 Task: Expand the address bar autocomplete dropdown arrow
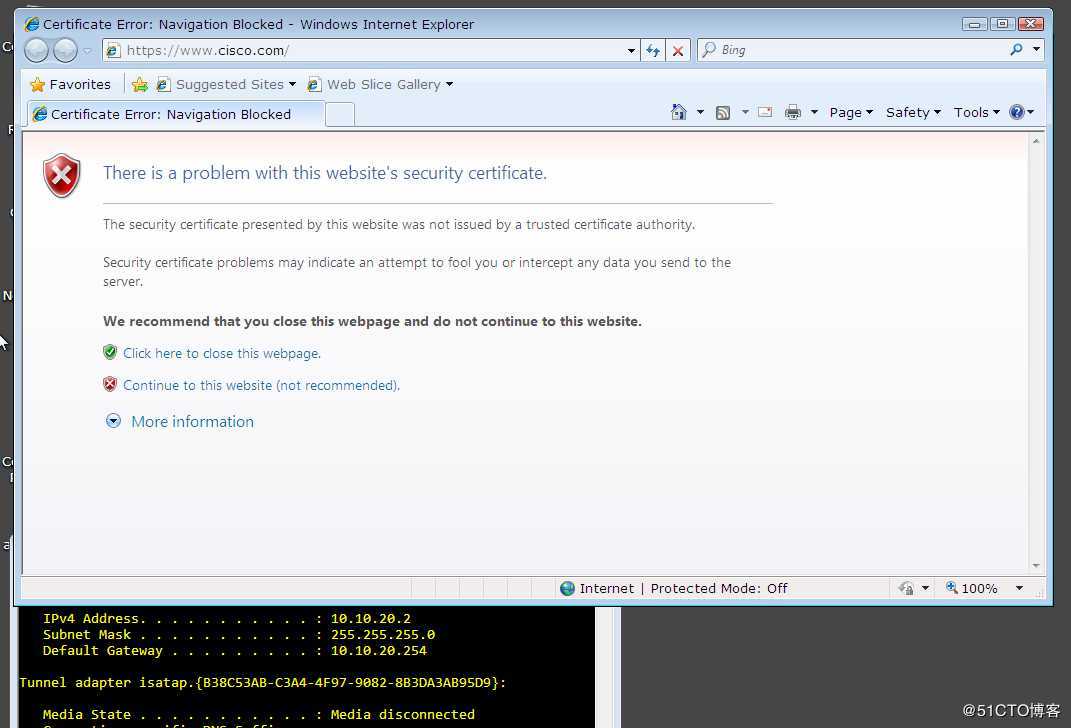(631, 51)
